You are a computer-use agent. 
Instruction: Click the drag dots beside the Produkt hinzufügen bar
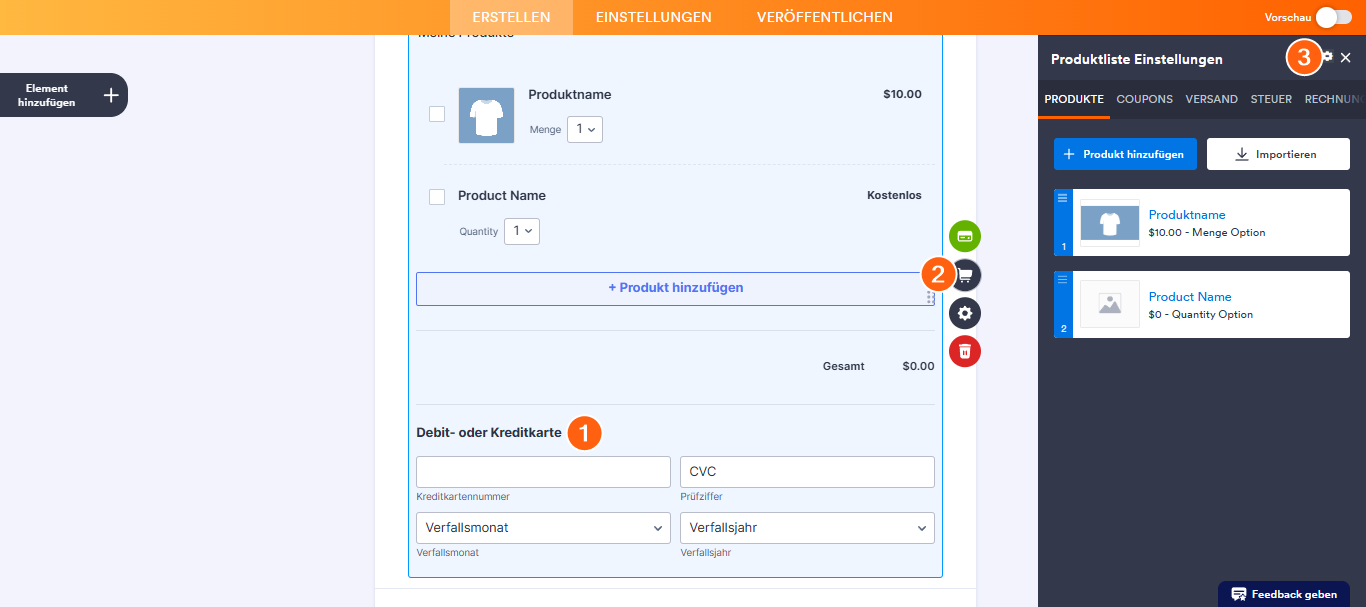(930, 298)
